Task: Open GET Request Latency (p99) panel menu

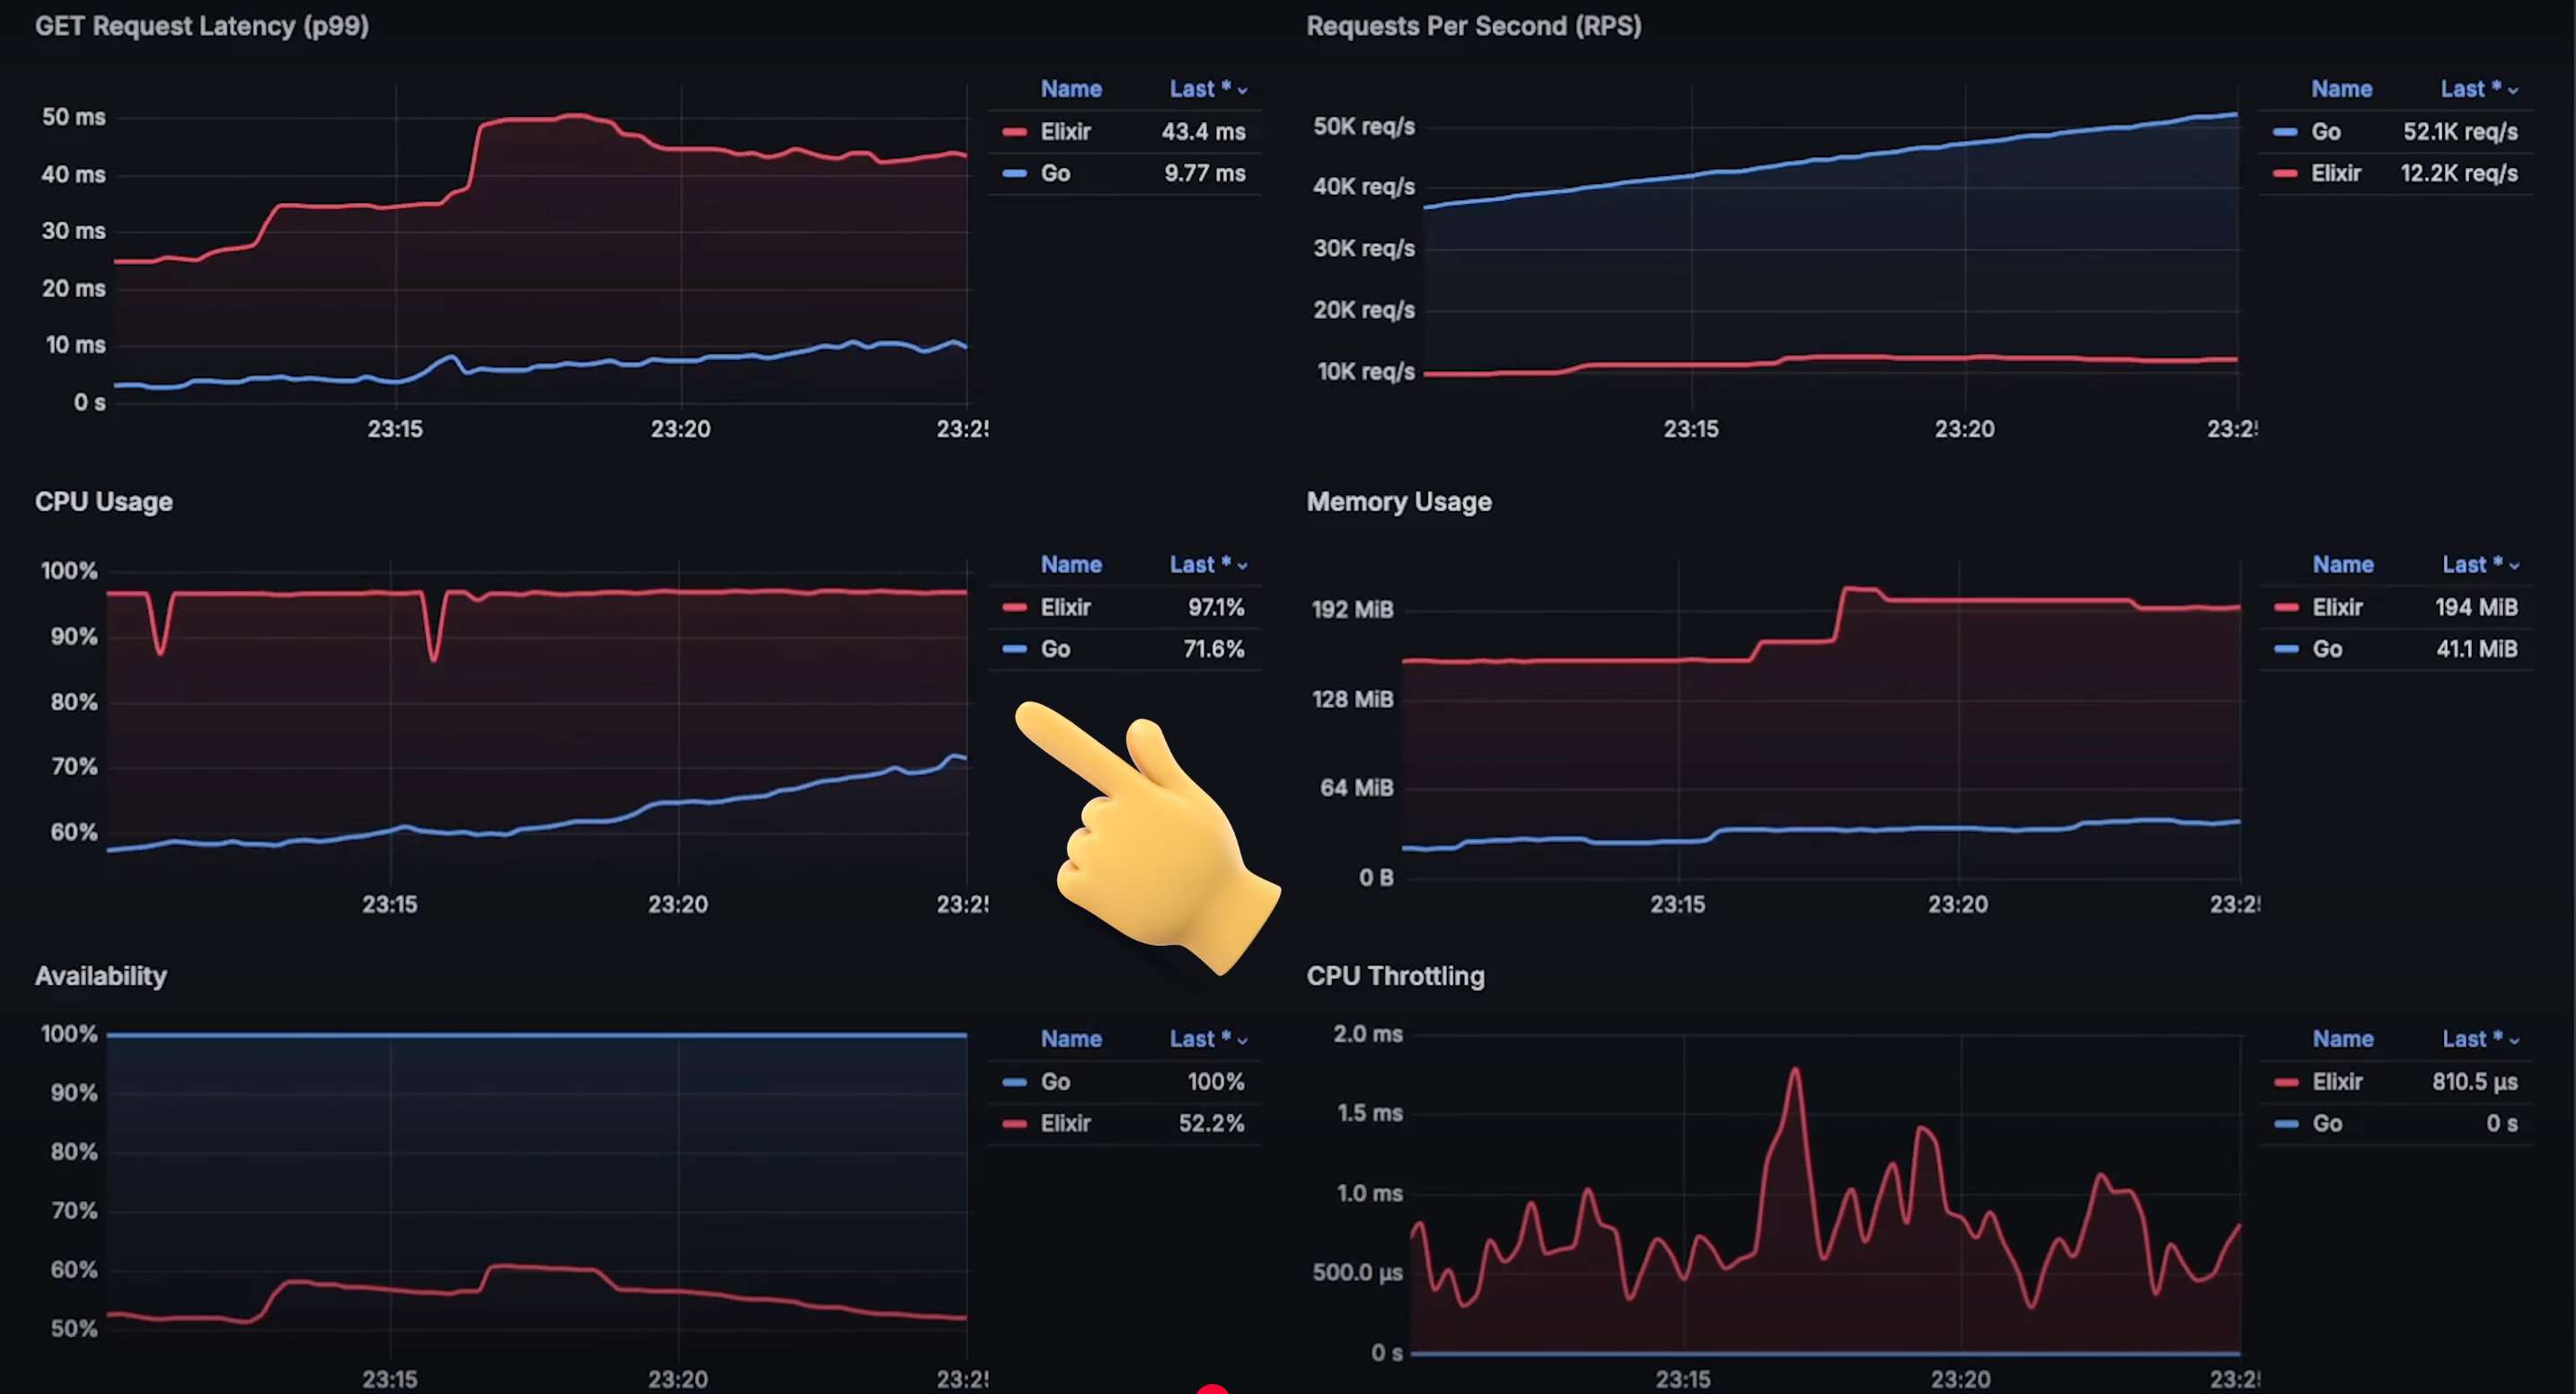Action: click(202, 26)
